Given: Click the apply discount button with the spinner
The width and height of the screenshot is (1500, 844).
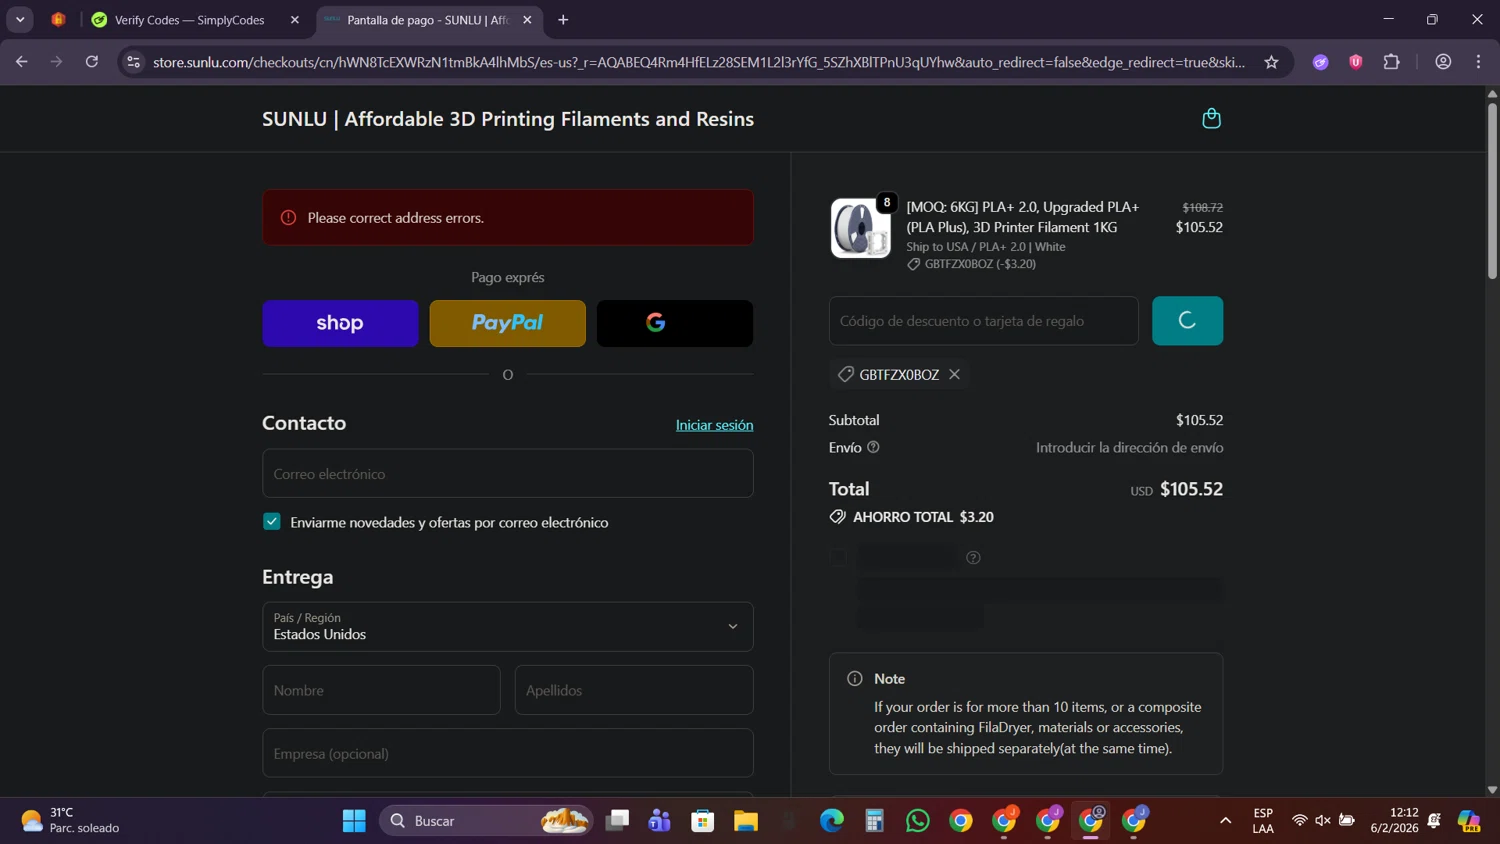Looking at the screenshot, I should pyautogui.click(x=1187, y=321).
